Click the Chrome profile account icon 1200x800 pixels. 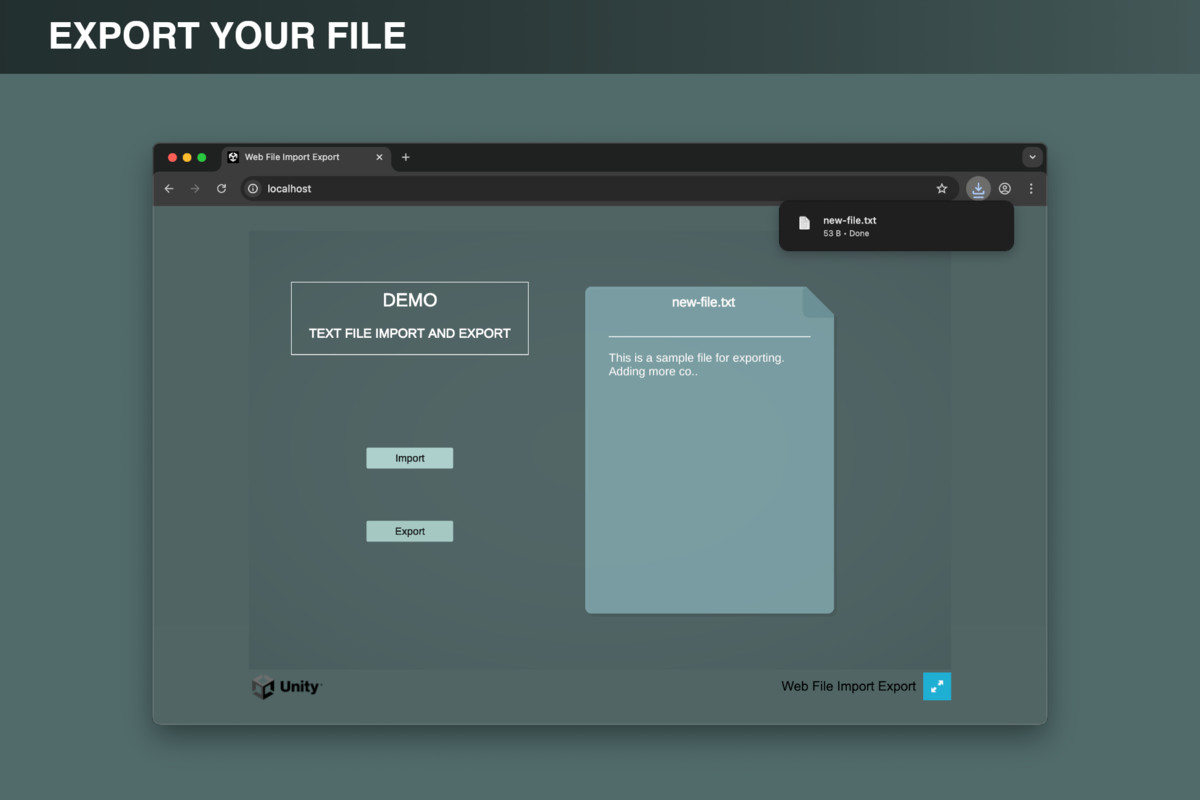pyautogui.click(x=1004, y=188)
